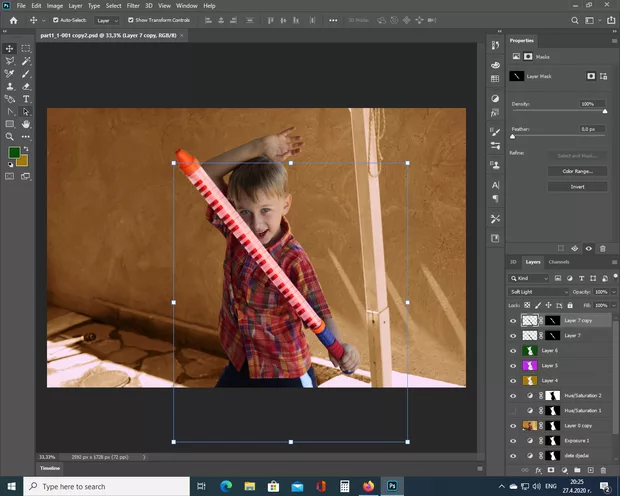Choose the Magic Wand tool
This screenshot has width=620, height=496.
pyautogui.click(x=25, y=61)
